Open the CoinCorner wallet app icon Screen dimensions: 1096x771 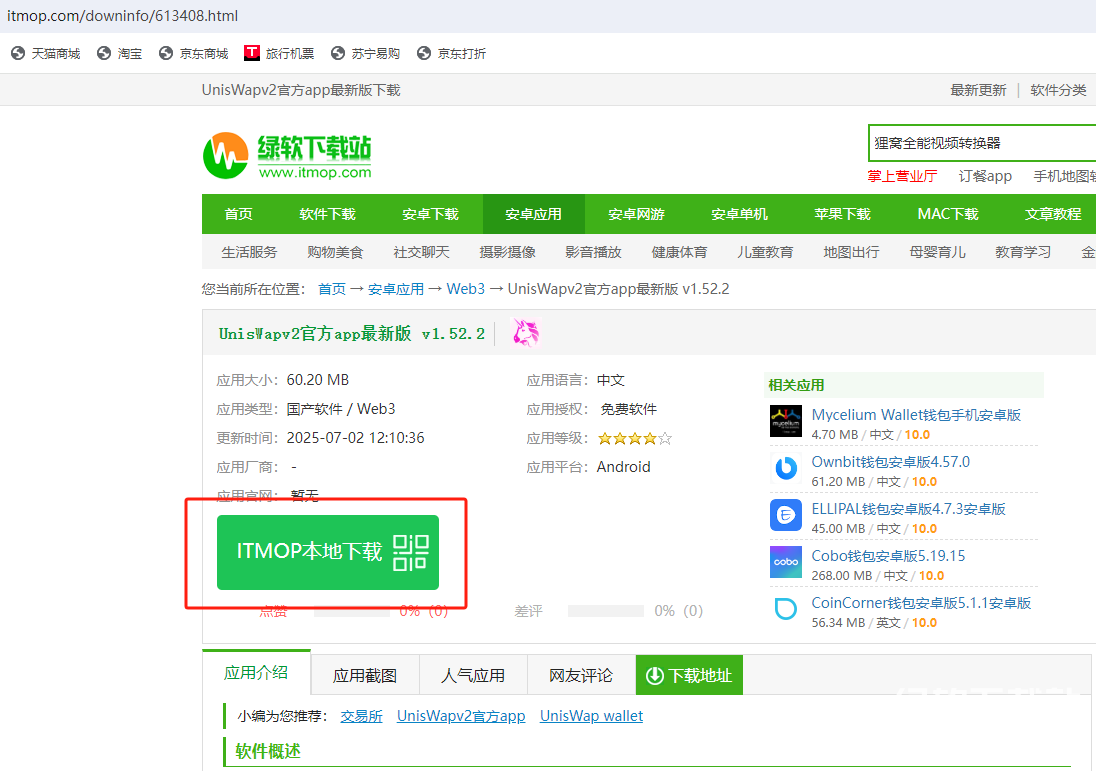click(786, 609)
